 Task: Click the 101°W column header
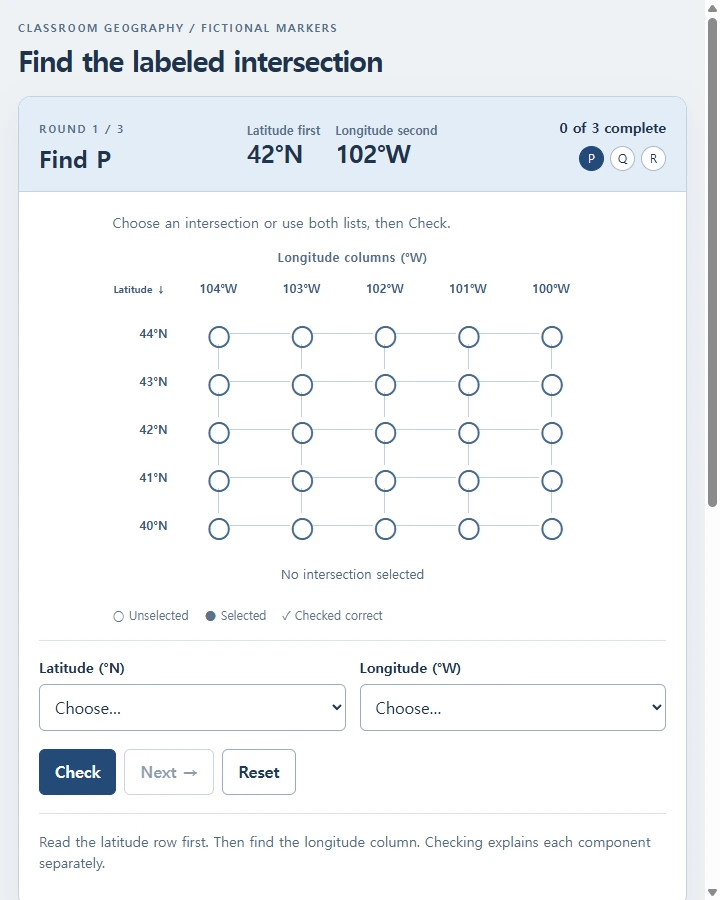click(x=468, y=289)
